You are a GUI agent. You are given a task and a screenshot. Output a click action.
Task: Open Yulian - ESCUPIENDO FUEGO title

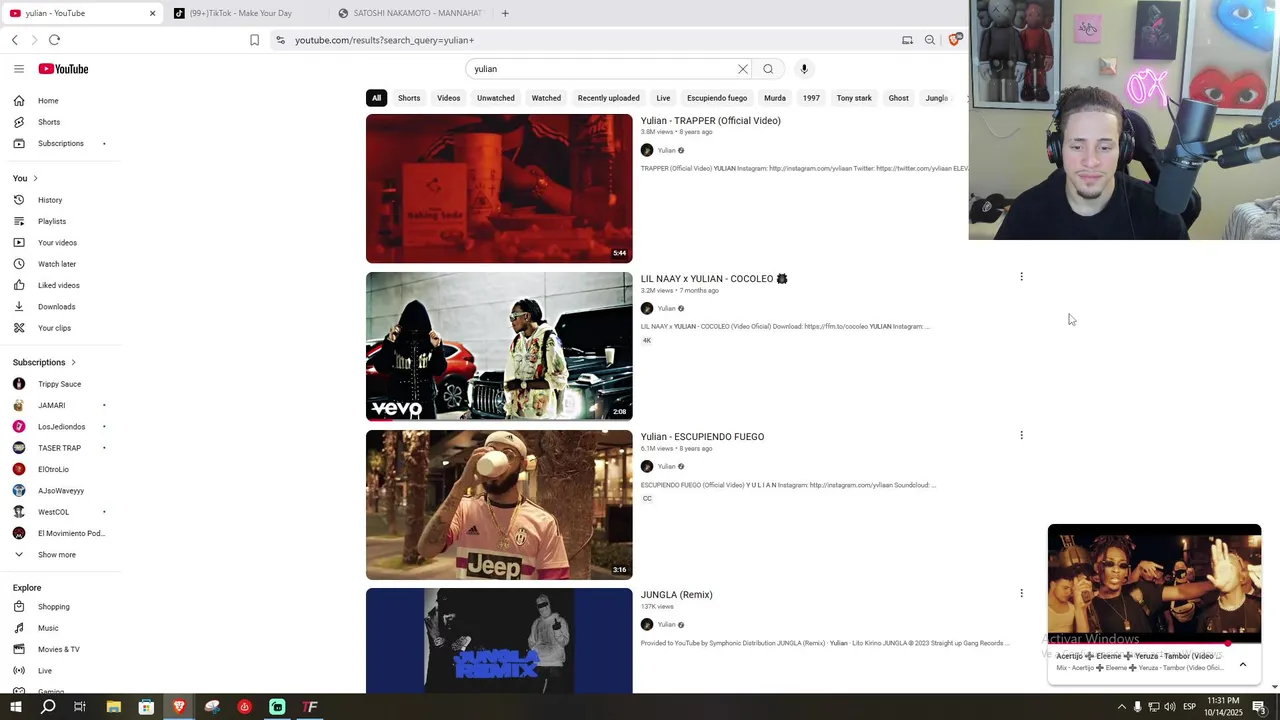click(702, 437)
